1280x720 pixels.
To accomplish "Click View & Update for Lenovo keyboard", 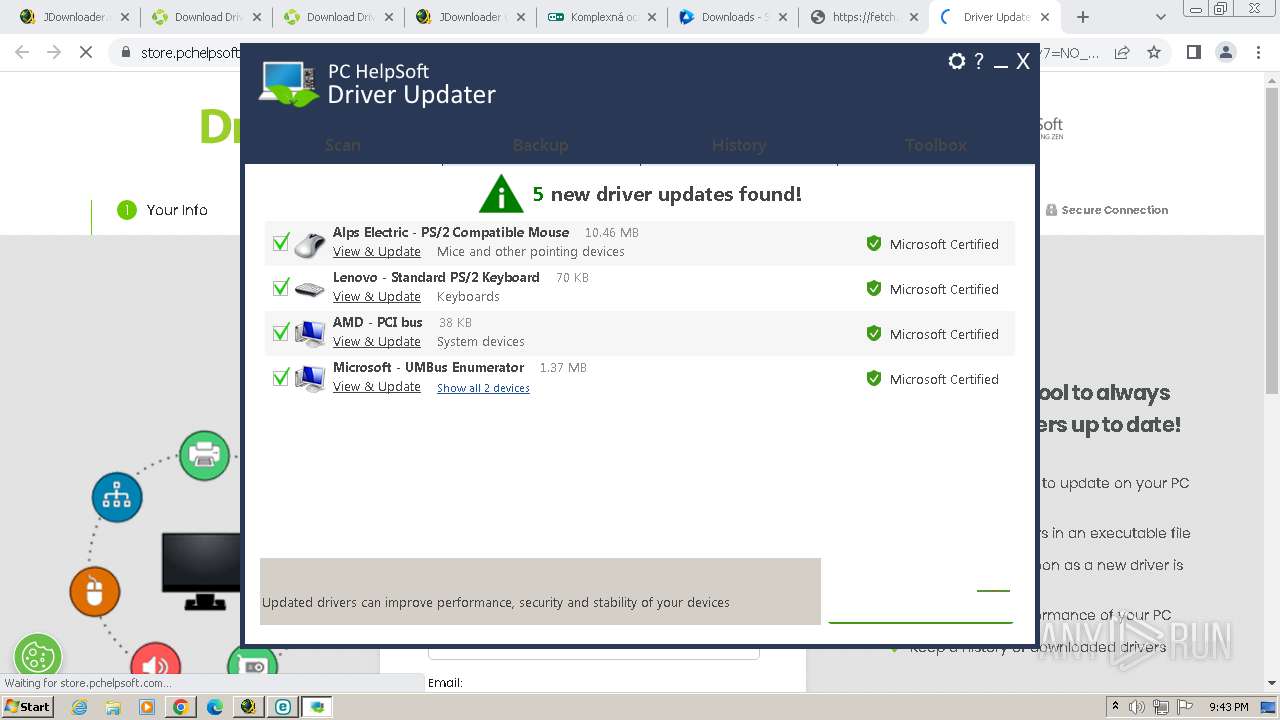I will (377, 297).
